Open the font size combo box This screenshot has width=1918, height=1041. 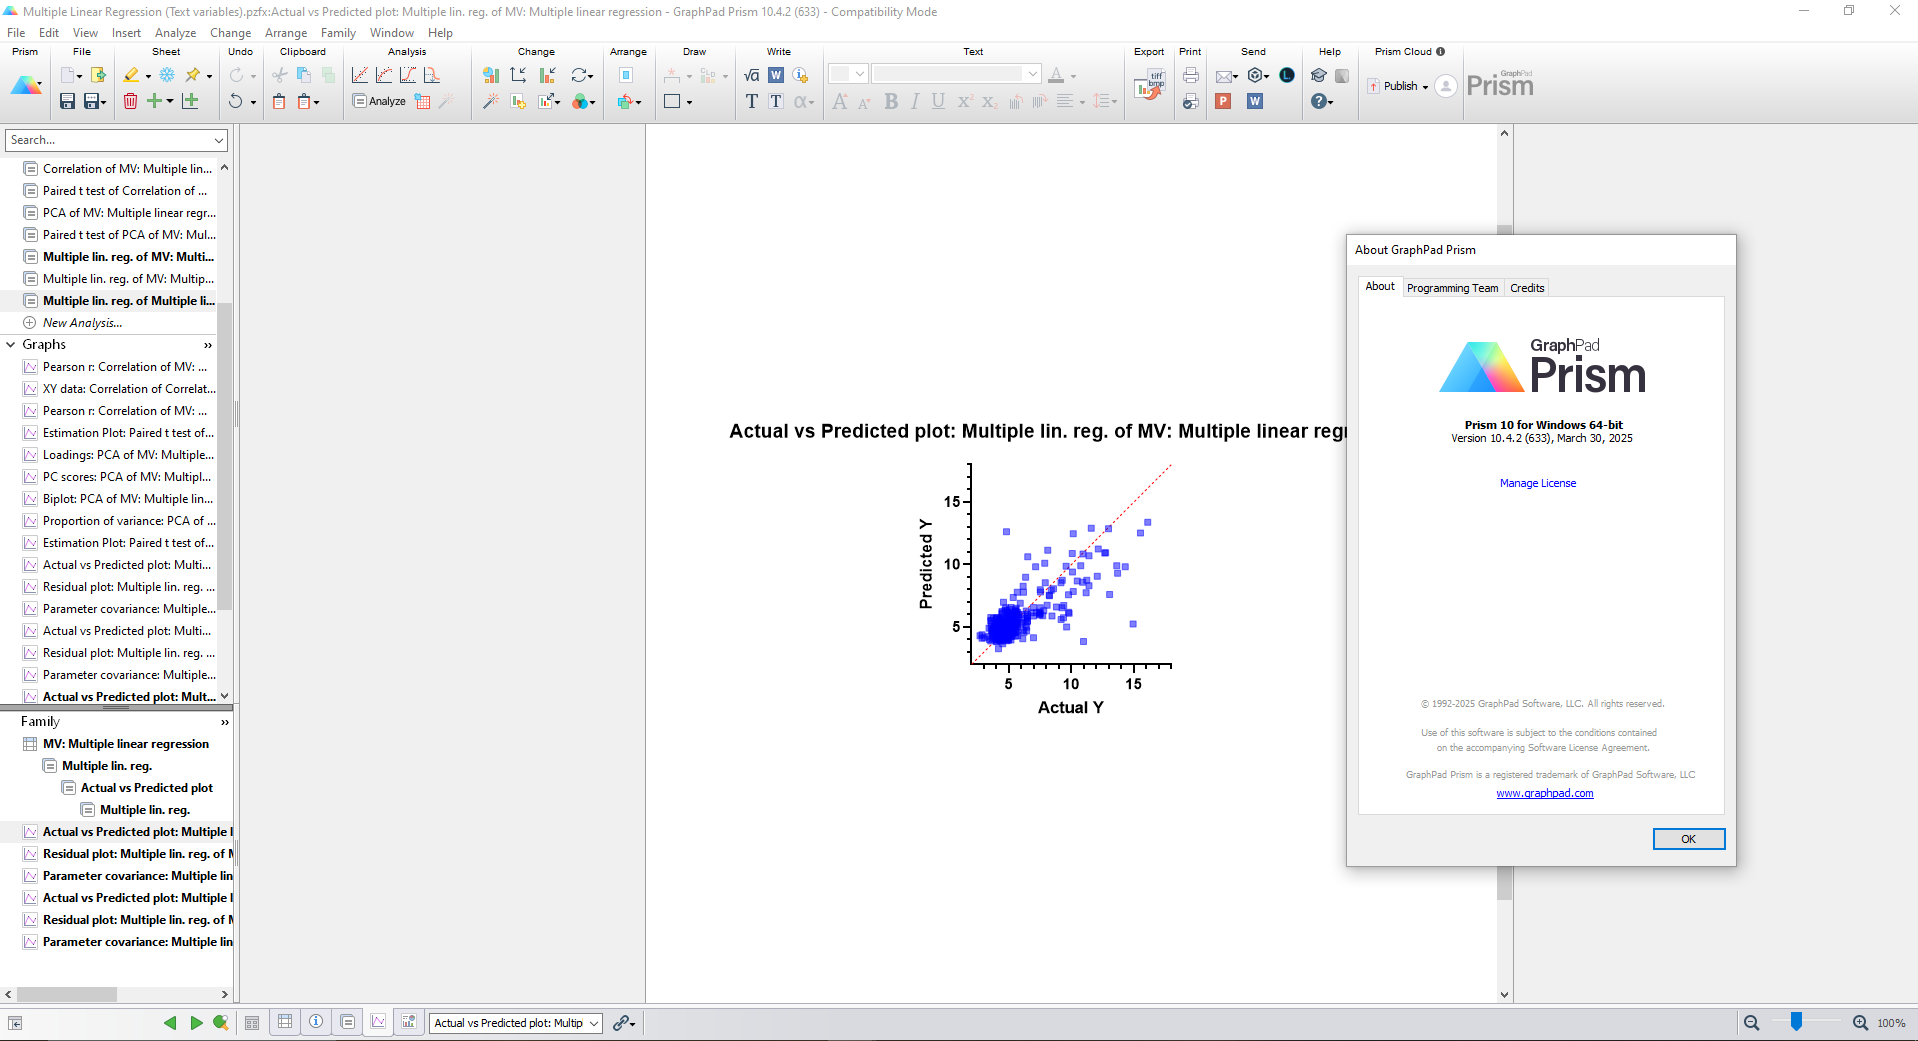(848, 74)
